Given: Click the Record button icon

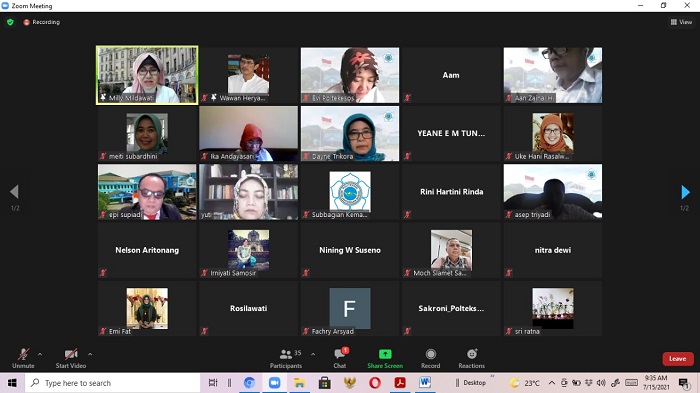Looking at the screenshot, I should (430, 354).
